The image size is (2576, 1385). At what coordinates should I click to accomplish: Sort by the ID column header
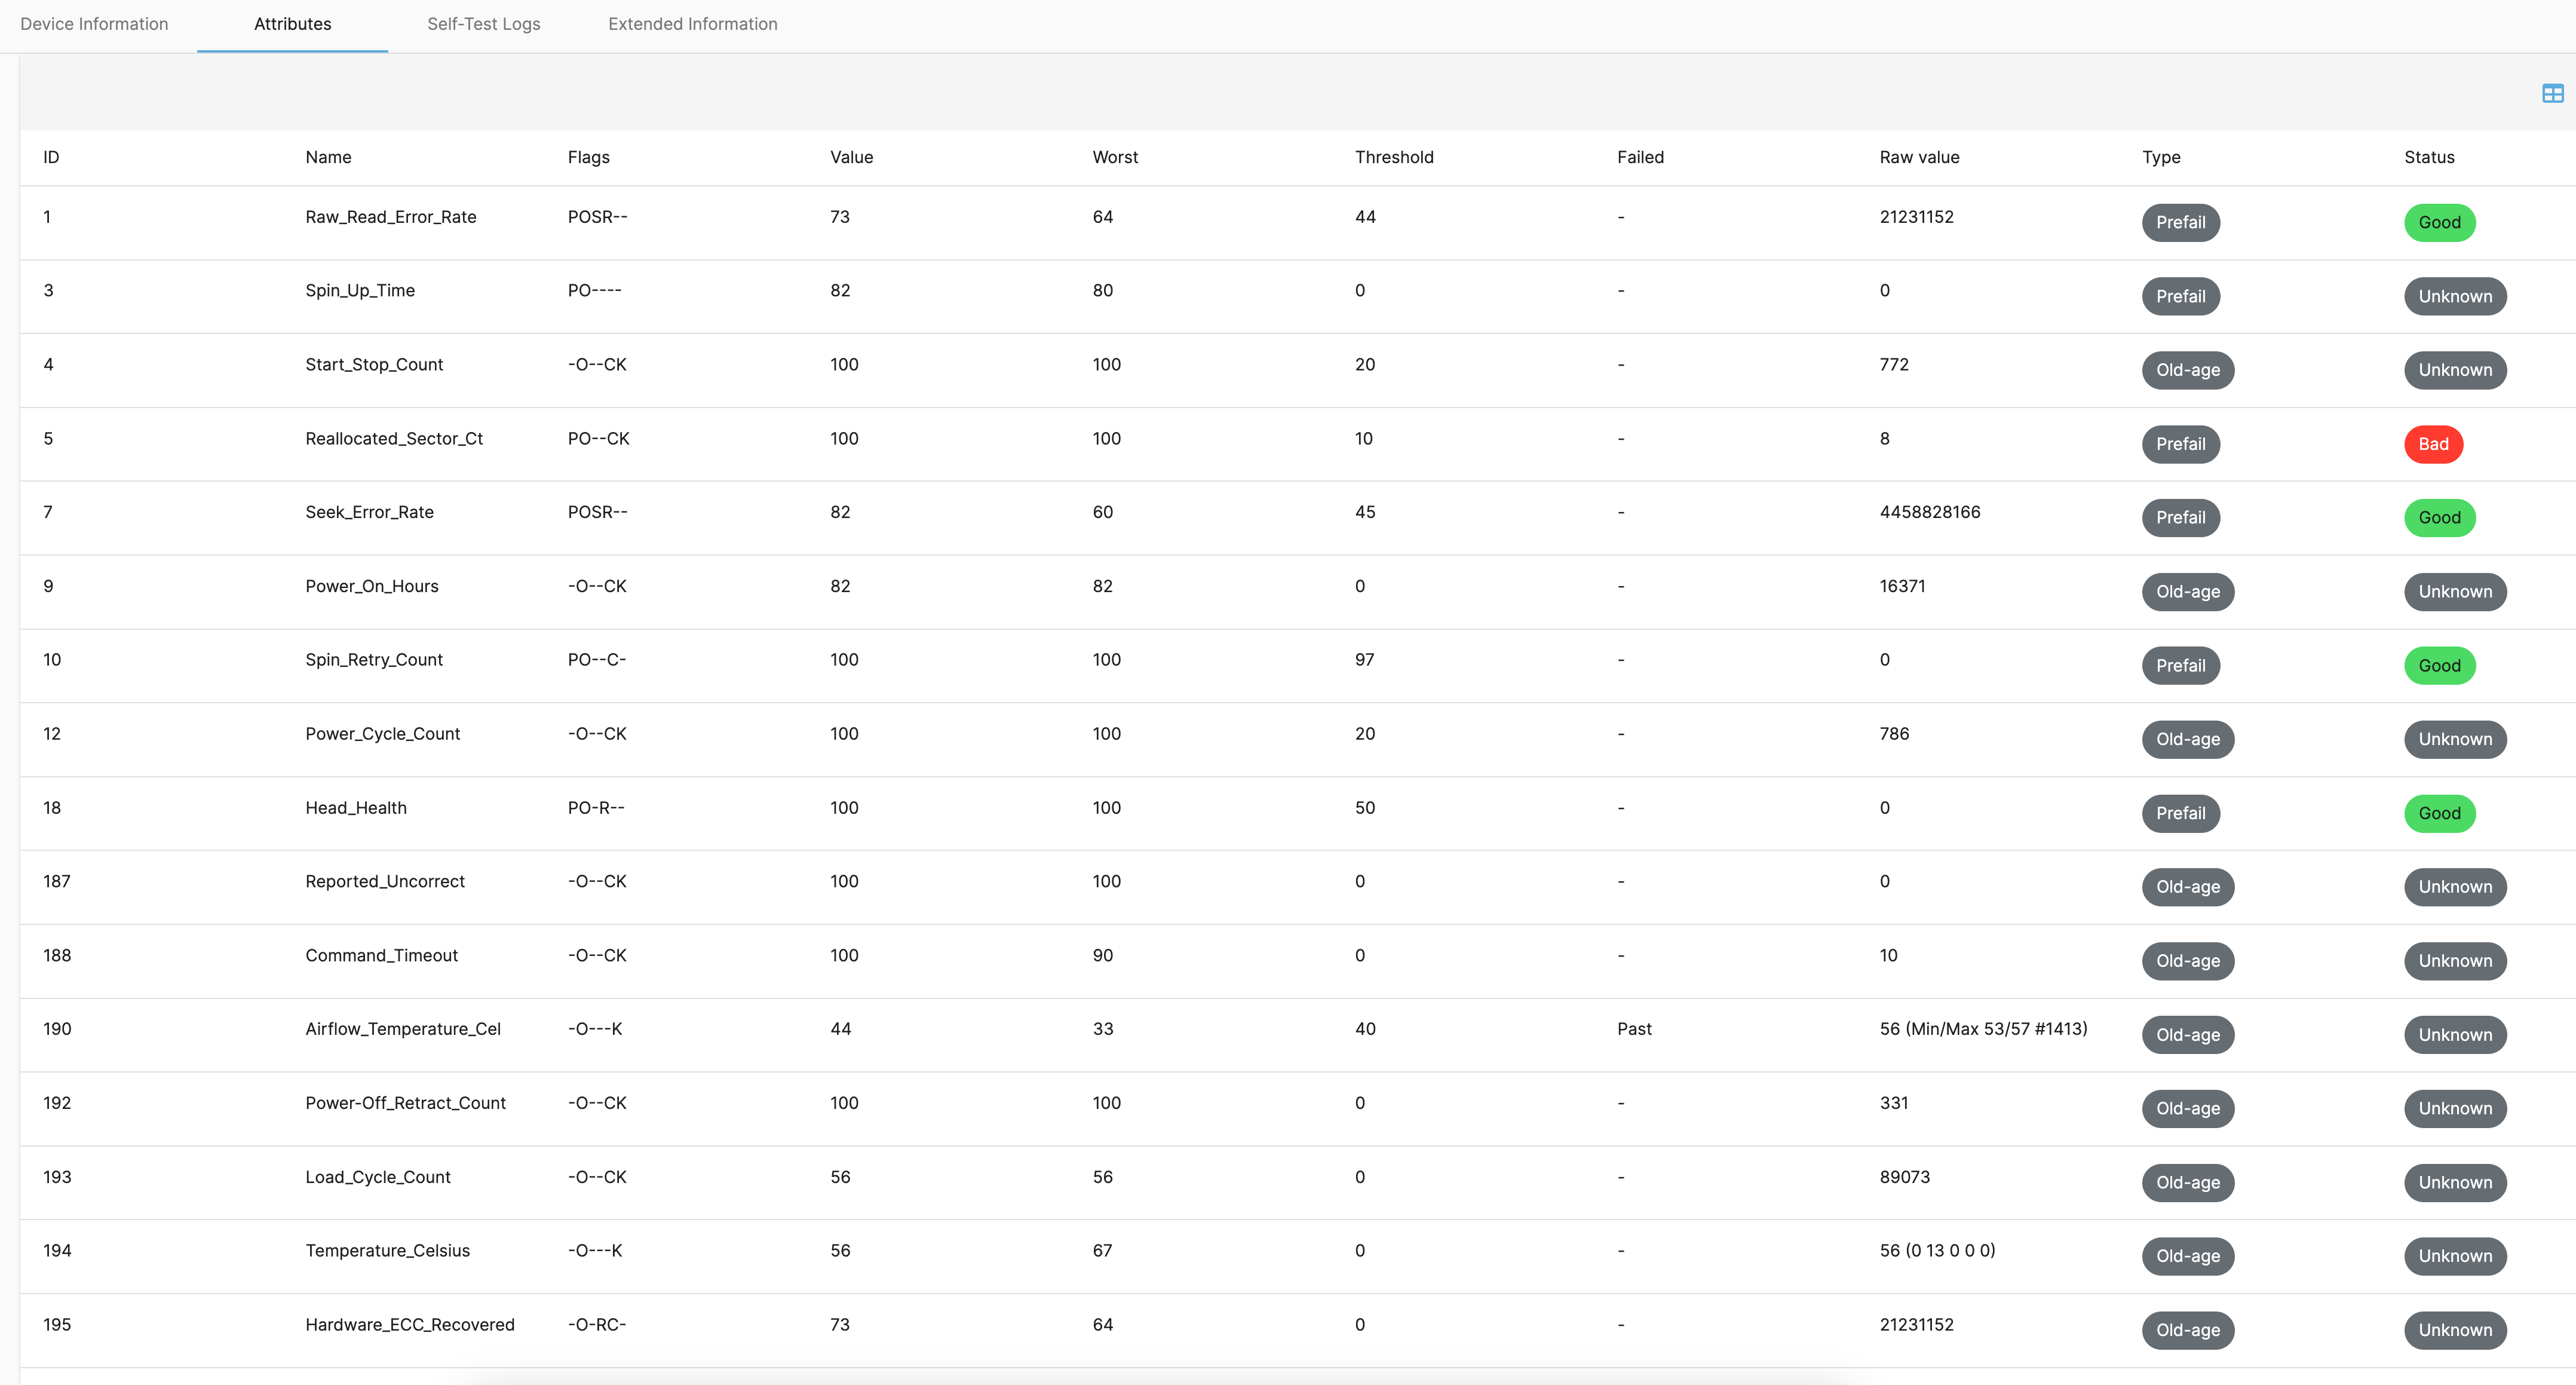[x=51, y=157]
